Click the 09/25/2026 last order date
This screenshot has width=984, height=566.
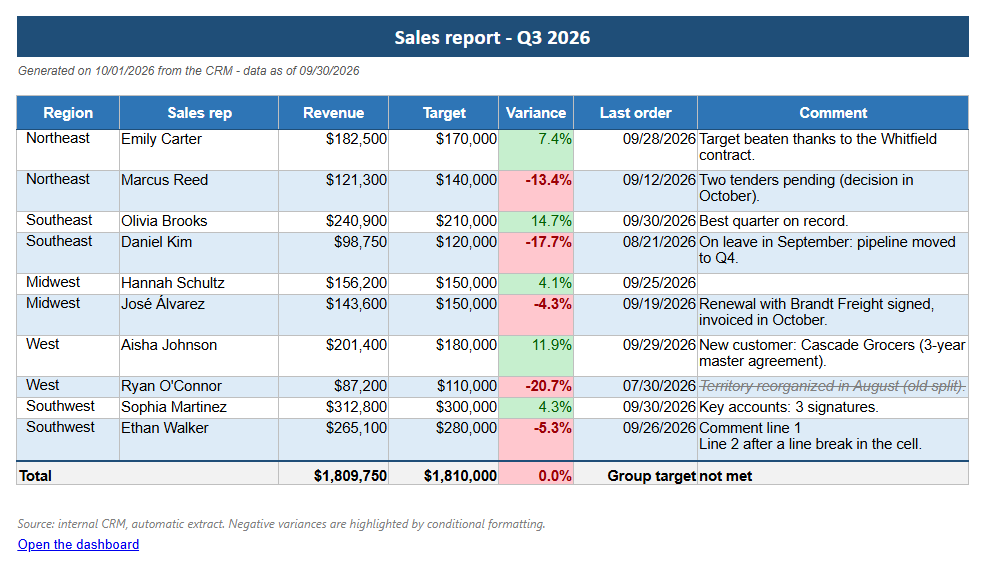(635, 284)
